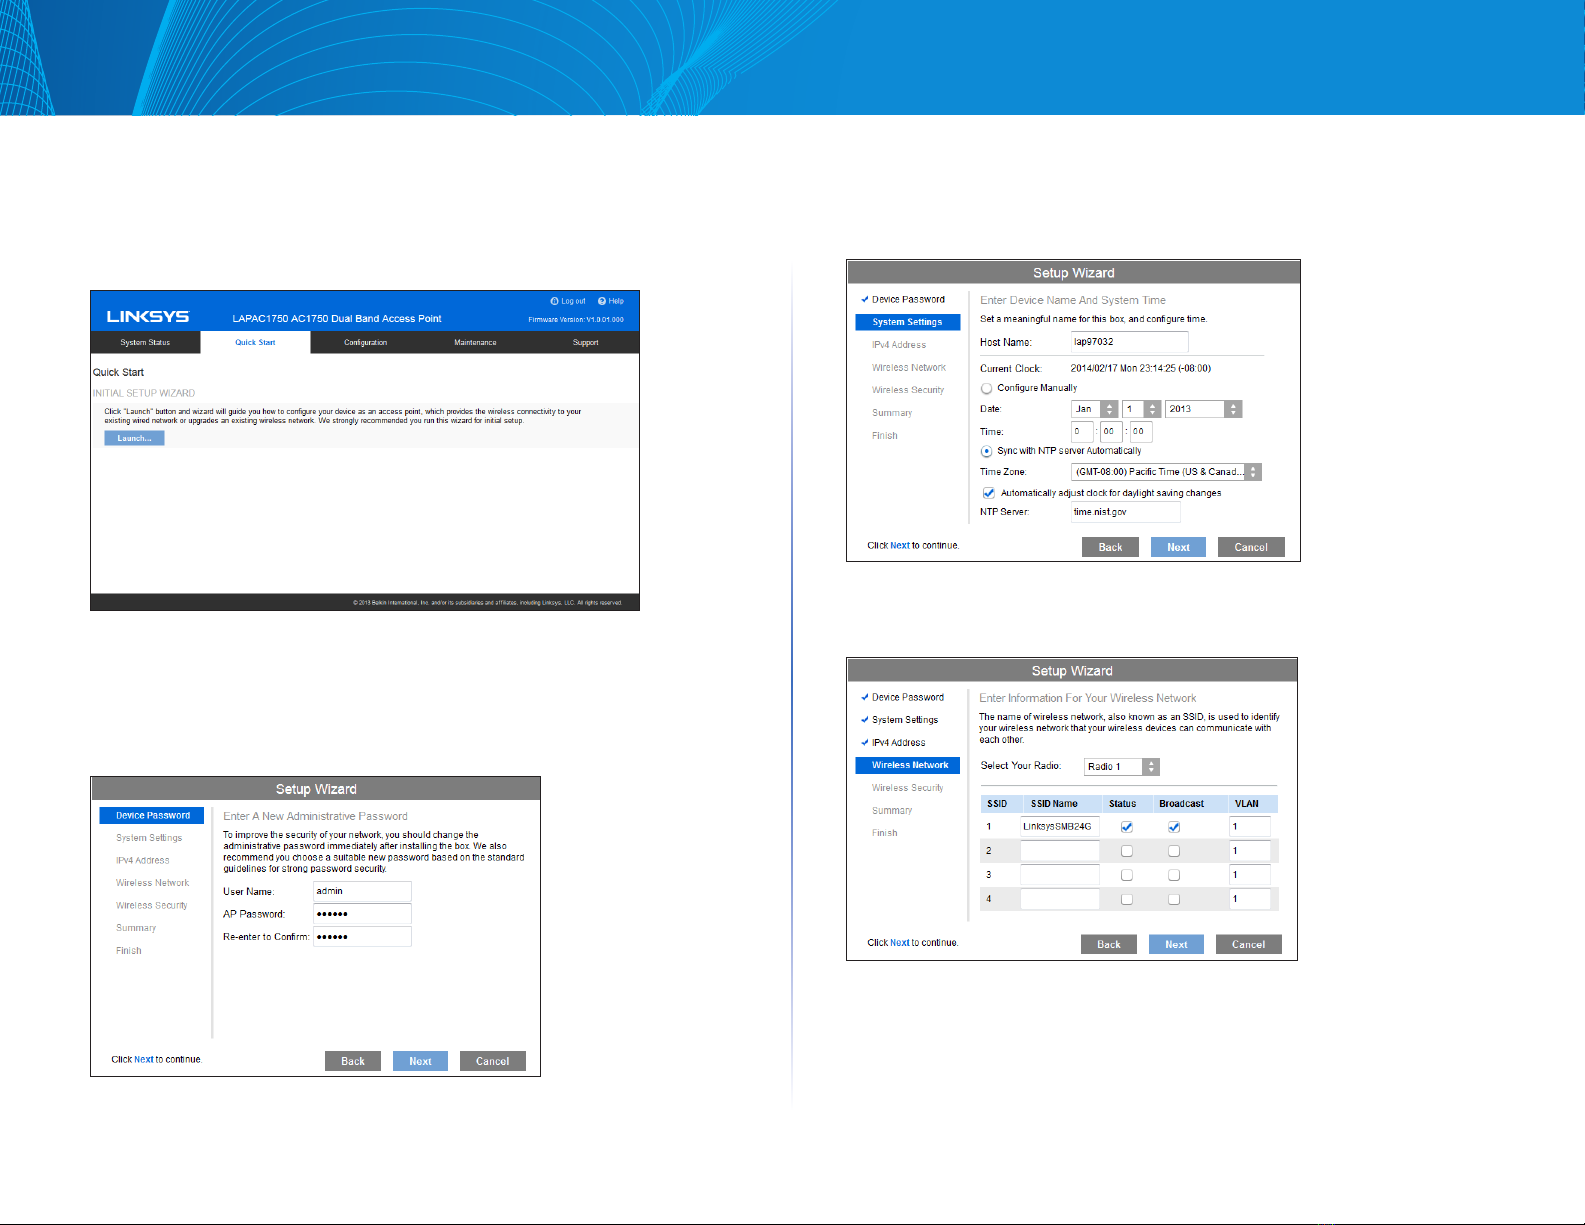Screen dimensions: 1585x1225
Task: Open the day-of-month dropdown showing 1
Action: (1141, 409)
